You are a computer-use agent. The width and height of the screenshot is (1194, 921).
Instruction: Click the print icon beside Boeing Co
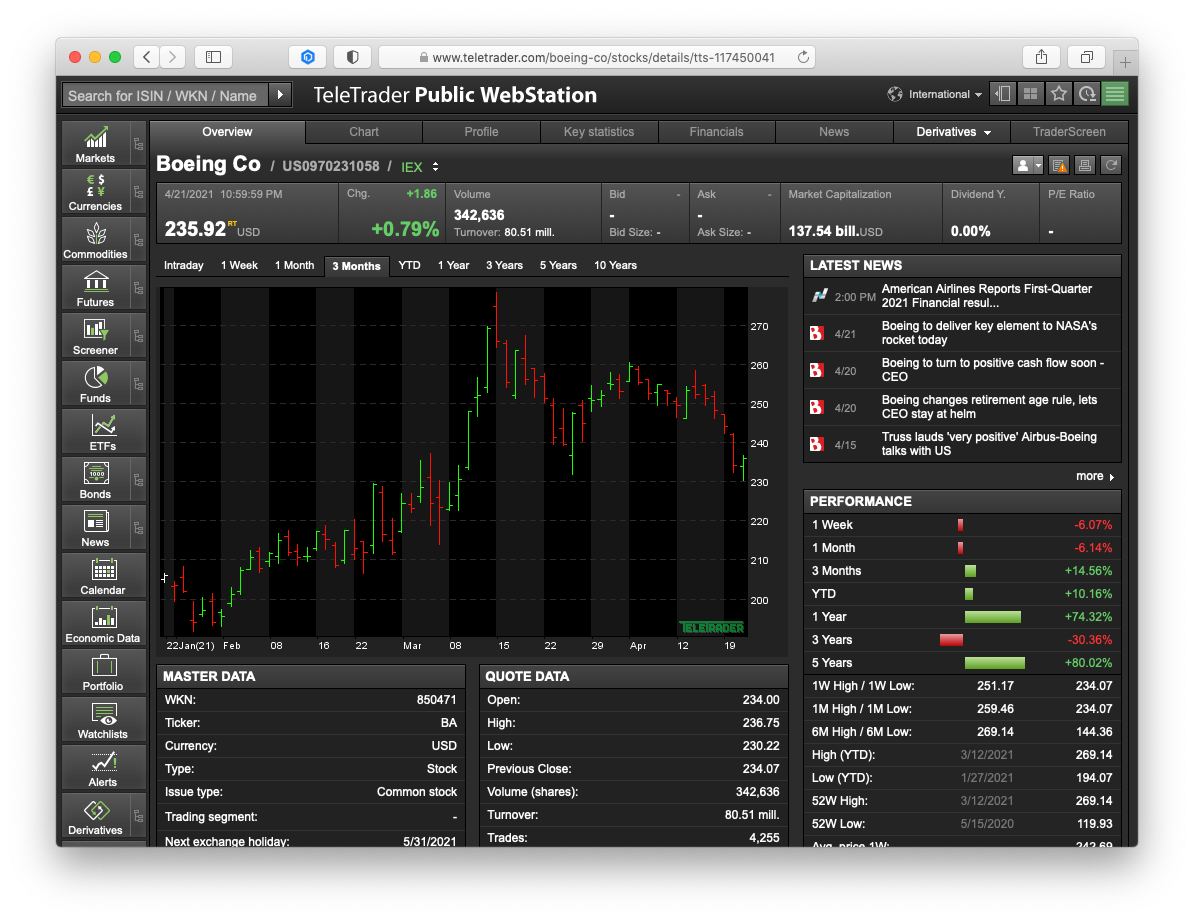point(1085,165)
